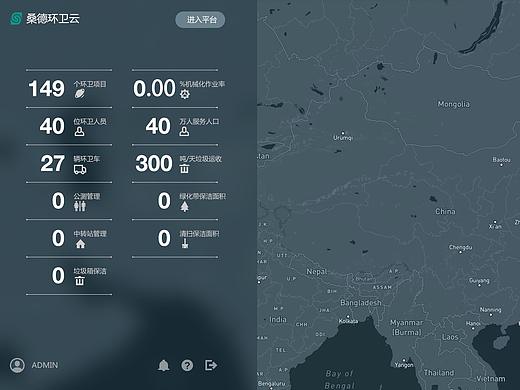Click the 中转站管理 label
The width and height of the screenshot is (520, 390).
coord(90,233)
